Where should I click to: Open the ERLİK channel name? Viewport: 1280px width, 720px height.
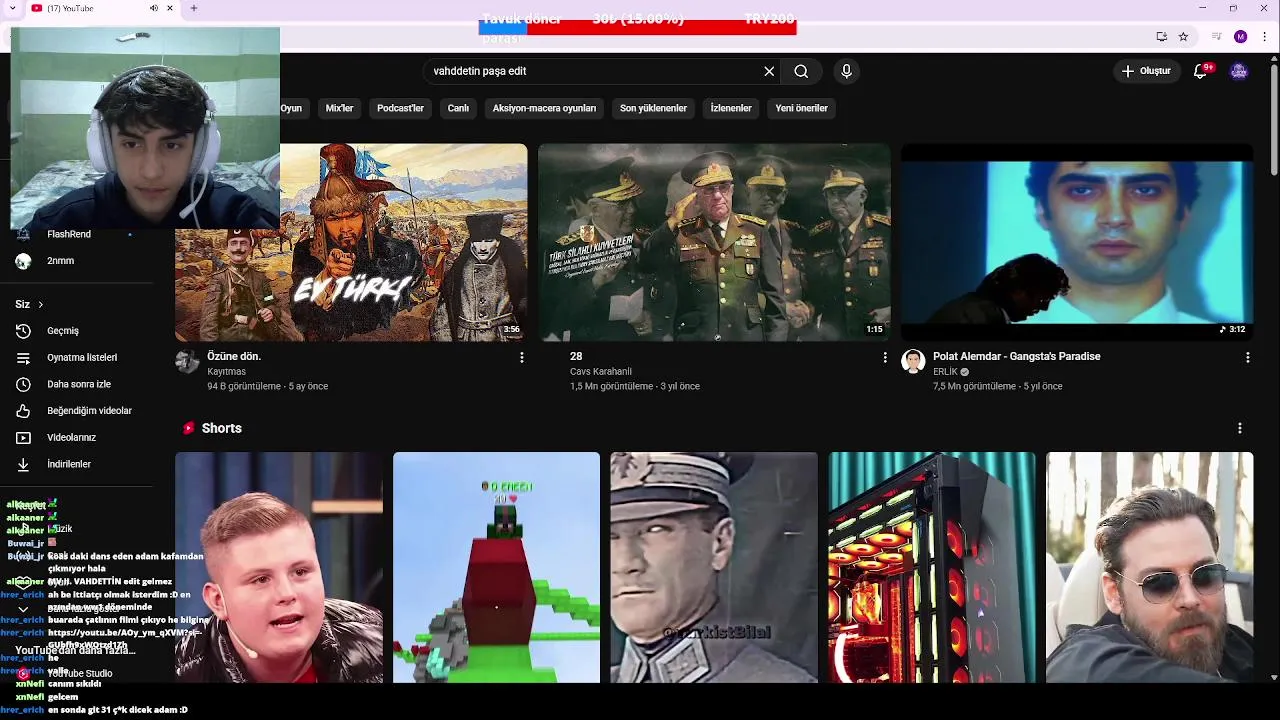tap(945, 372)
